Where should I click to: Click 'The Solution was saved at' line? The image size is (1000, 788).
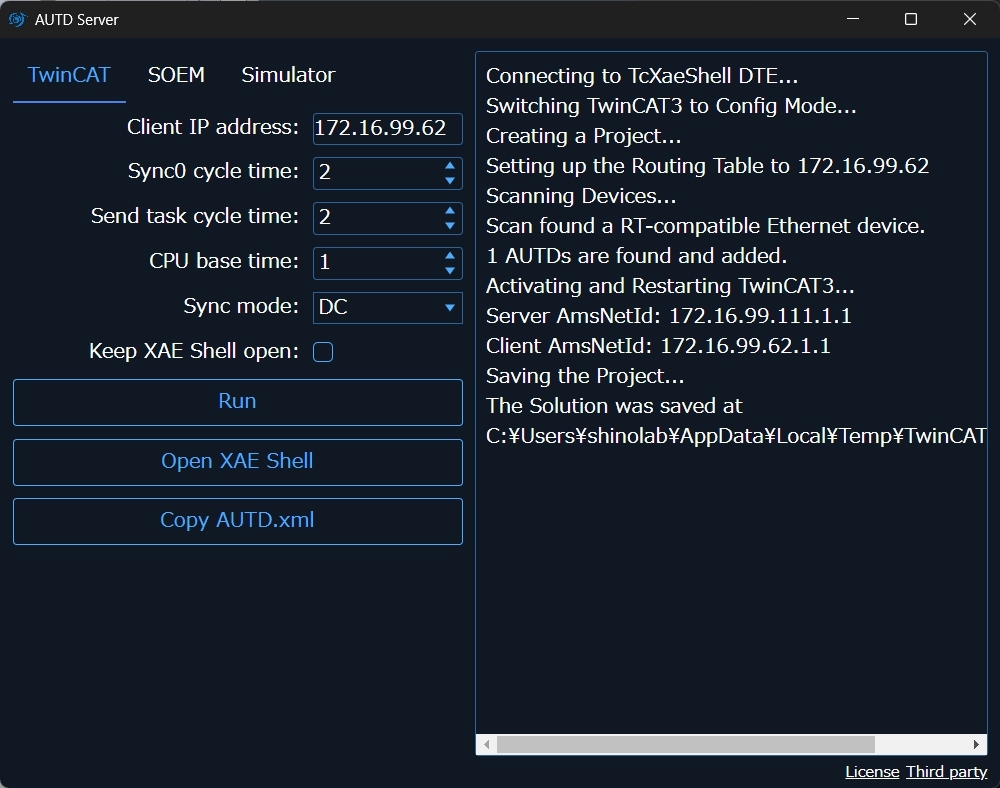click(x=614, y=406)
